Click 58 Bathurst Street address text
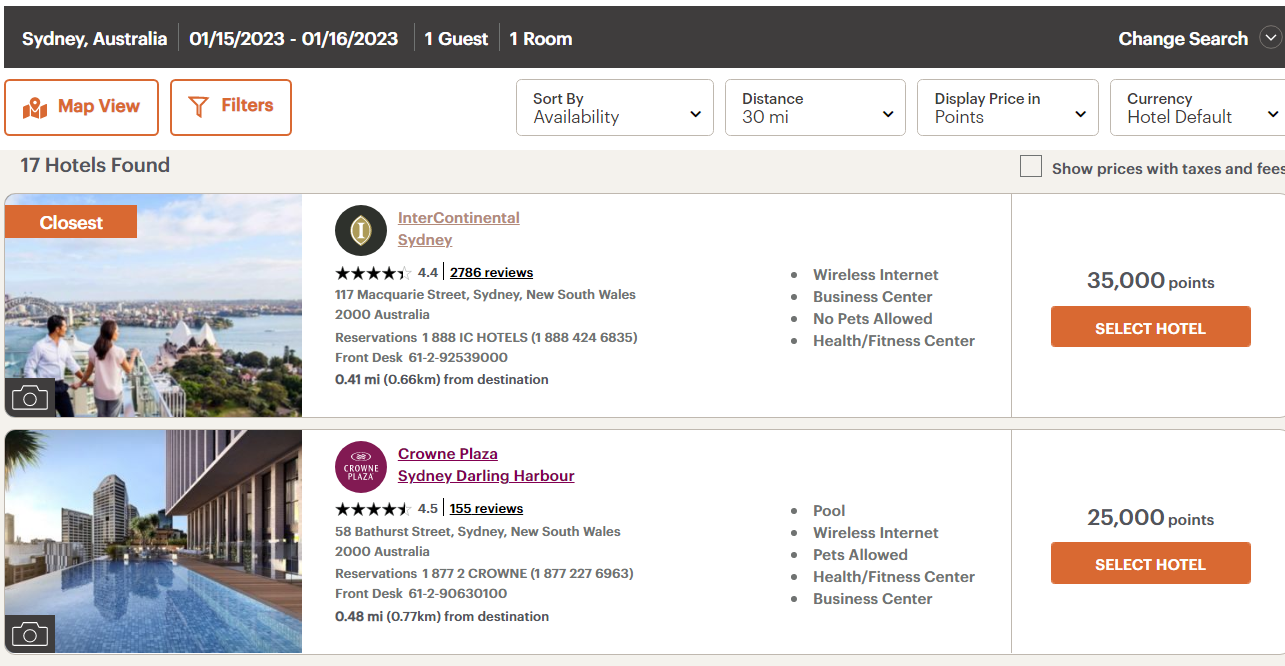 478,541
